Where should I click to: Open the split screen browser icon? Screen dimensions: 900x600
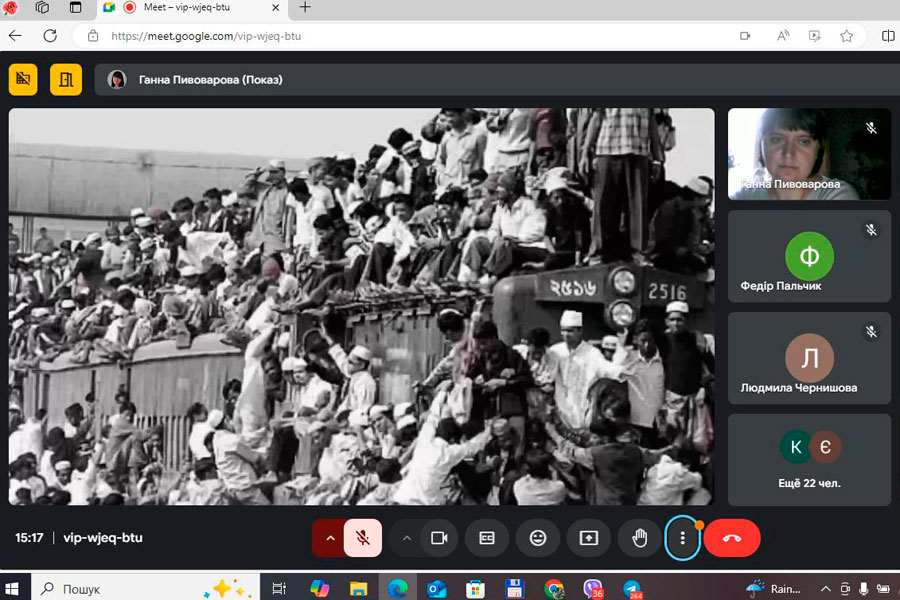(x=888, y=36)
